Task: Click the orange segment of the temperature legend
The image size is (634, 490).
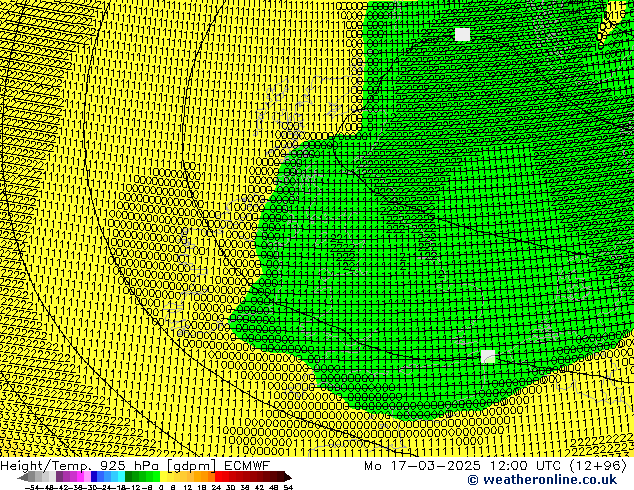Action: 205,477
